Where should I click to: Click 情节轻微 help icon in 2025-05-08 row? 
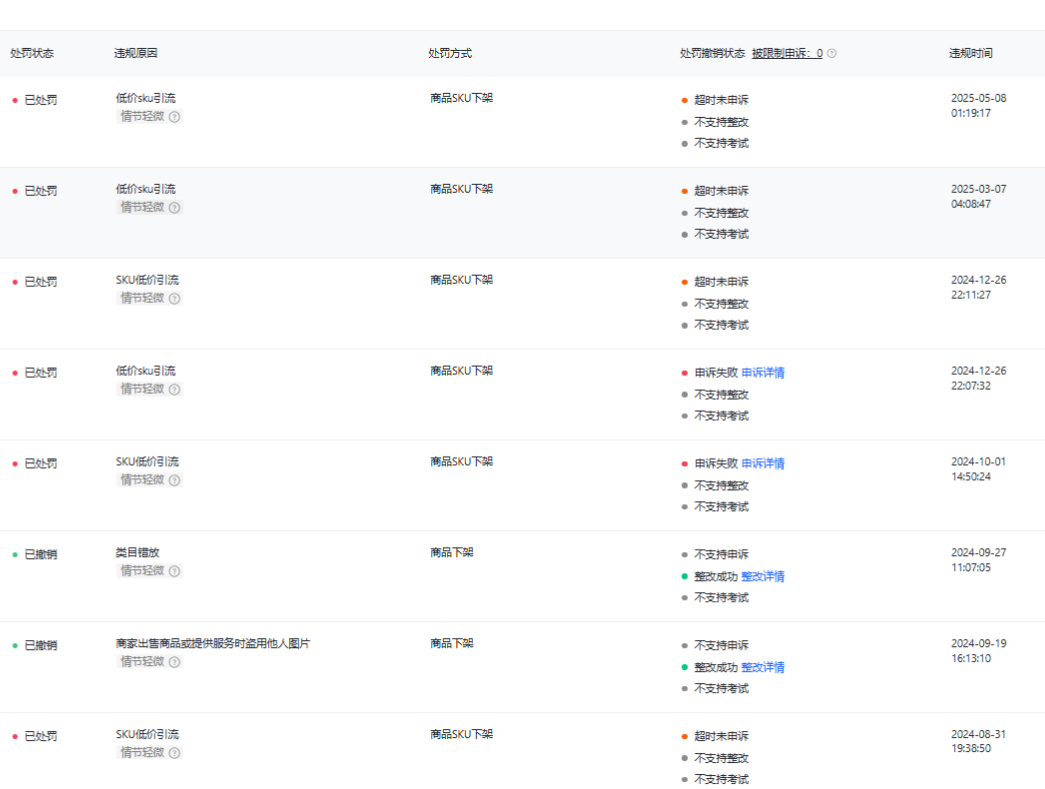click(174, 117)
